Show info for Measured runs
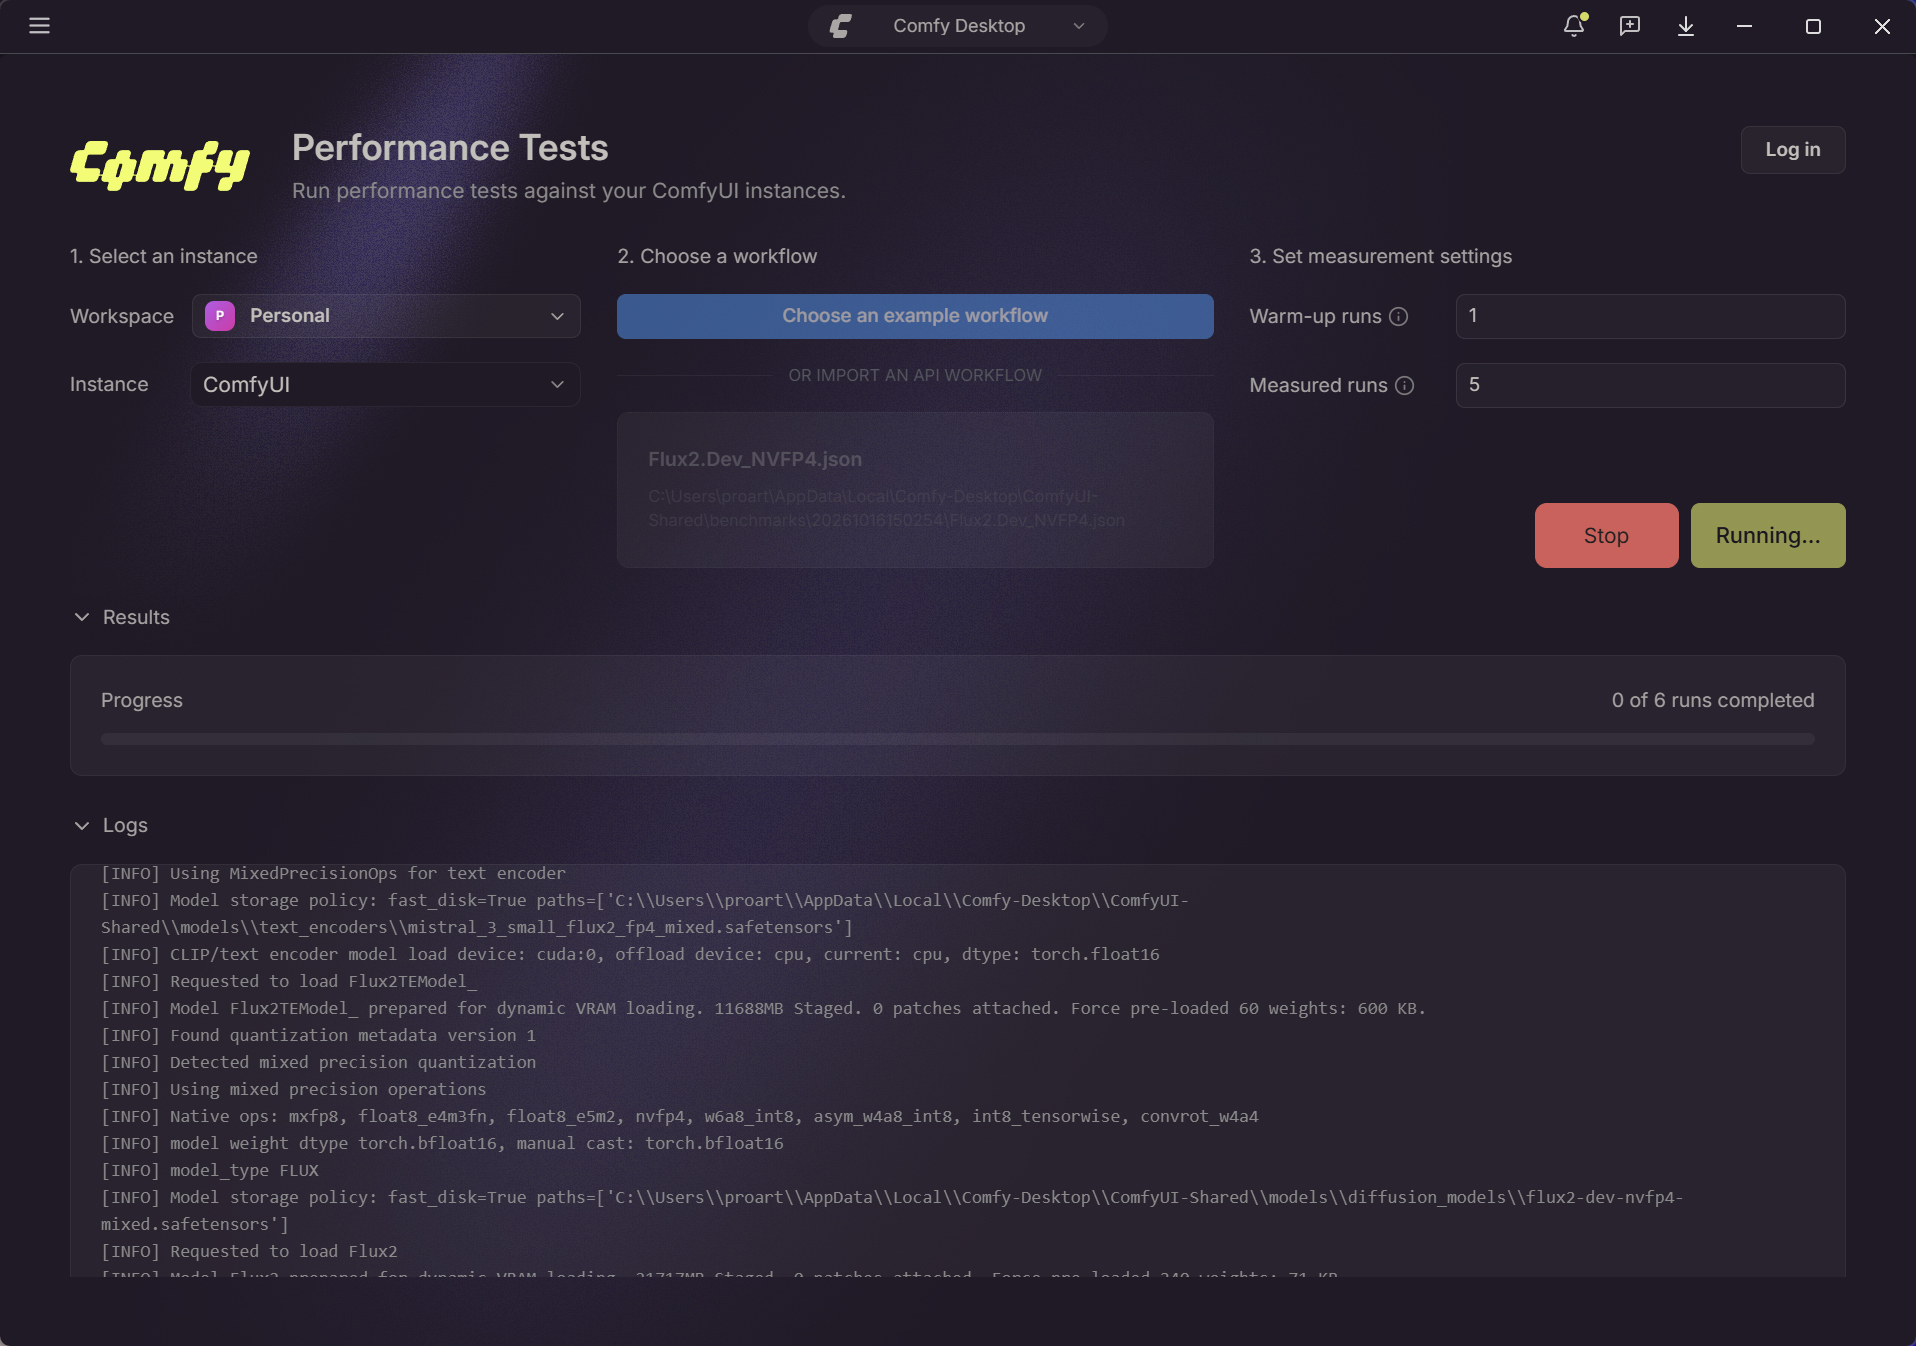Image resolution: width=1916 pixels, height=1346 pixels. (x=1405, y=385)
